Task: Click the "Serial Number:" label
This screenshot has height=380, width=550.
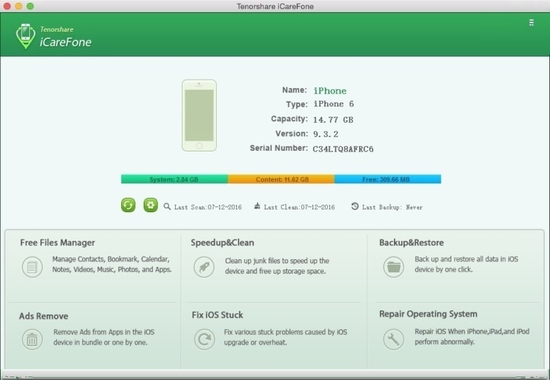Action: pos(279,148)
